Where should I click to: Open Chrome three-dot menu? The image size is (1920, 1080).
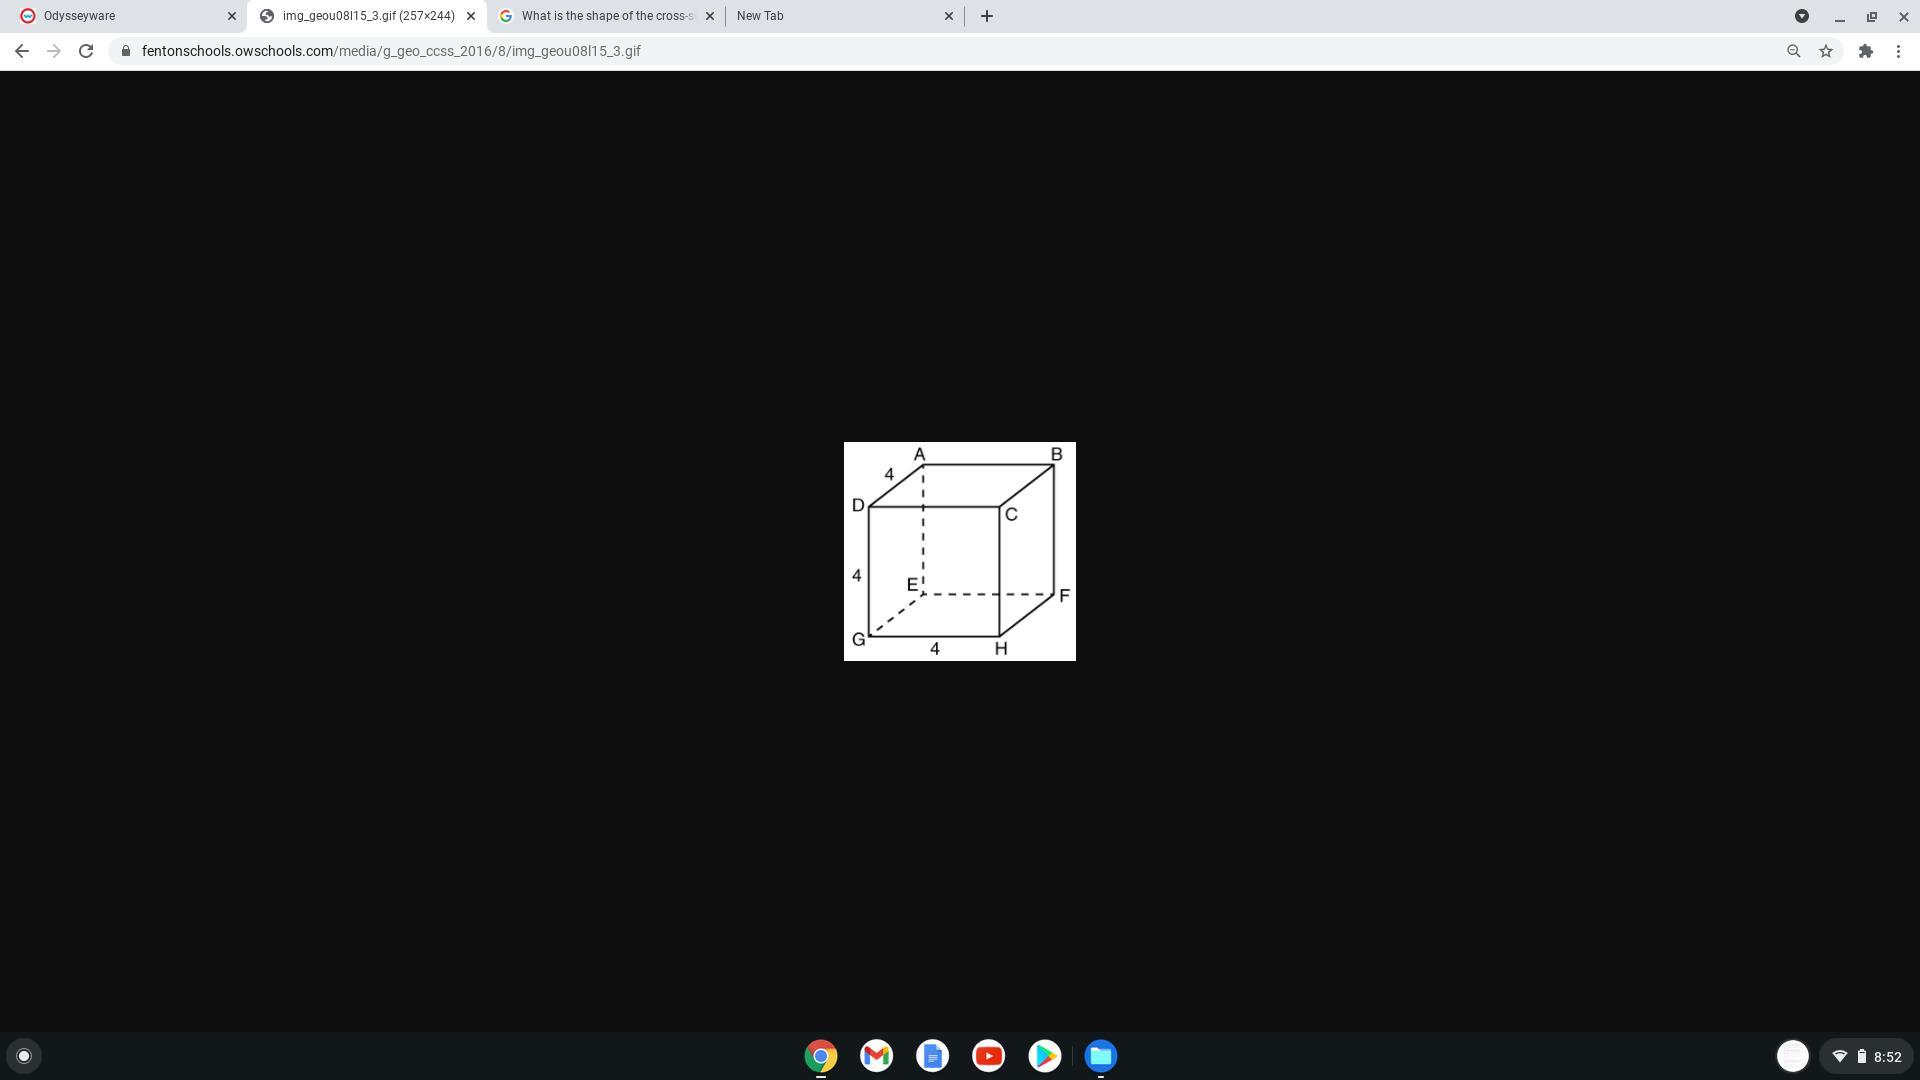pyautogui.click(x=1898, y=51)
